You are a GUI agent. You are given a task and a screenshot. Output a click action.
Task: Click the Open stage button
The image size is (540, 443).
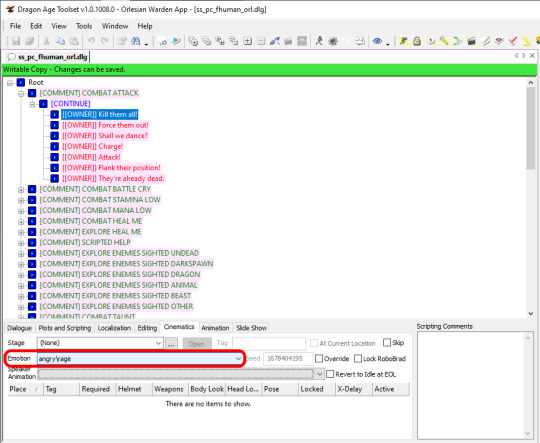(x=197, y=343)
